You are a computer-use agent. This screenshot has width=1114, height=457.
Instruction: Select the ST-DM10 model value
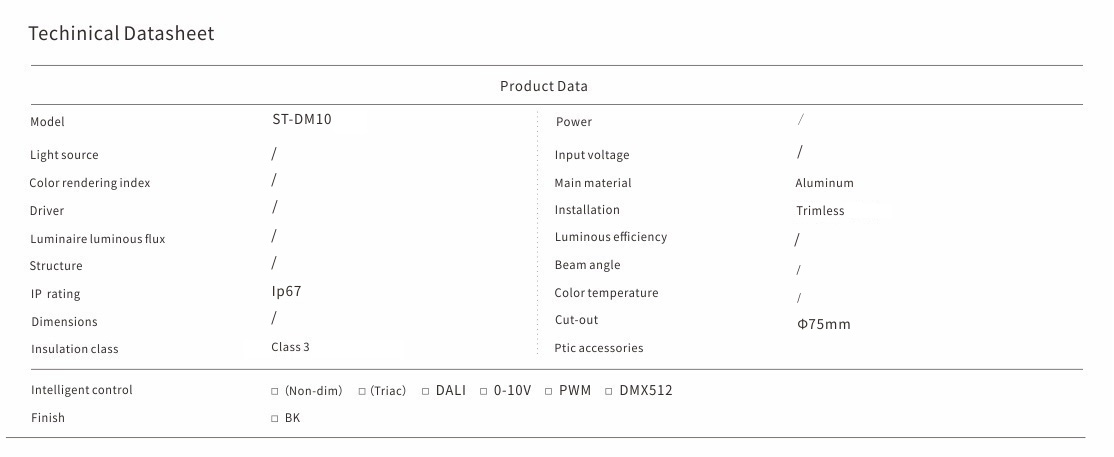(x=301, y=119)
